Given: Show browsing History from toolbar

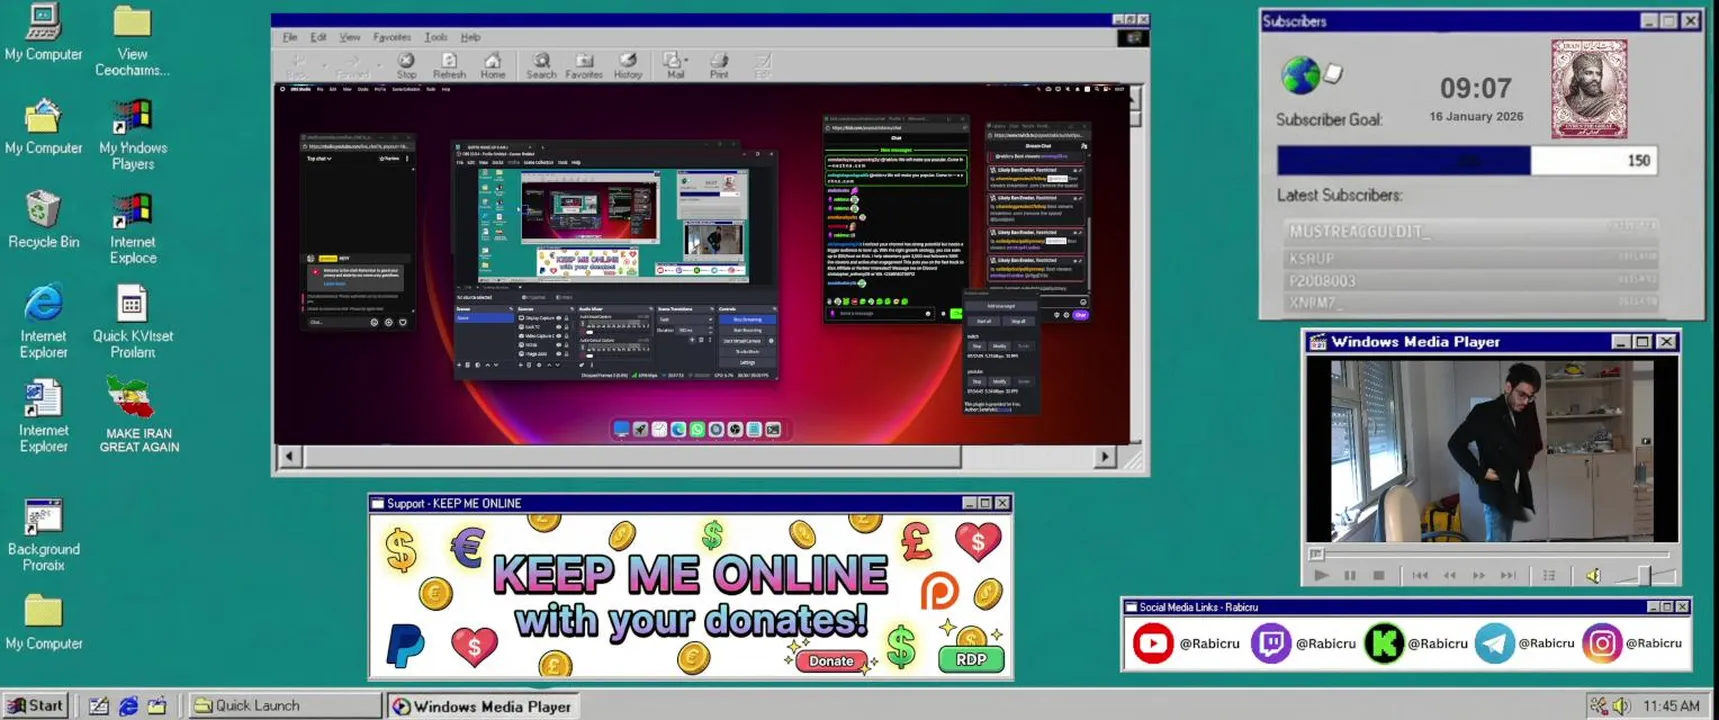Looking at the screenshot, I should click(x=628, y=66).
